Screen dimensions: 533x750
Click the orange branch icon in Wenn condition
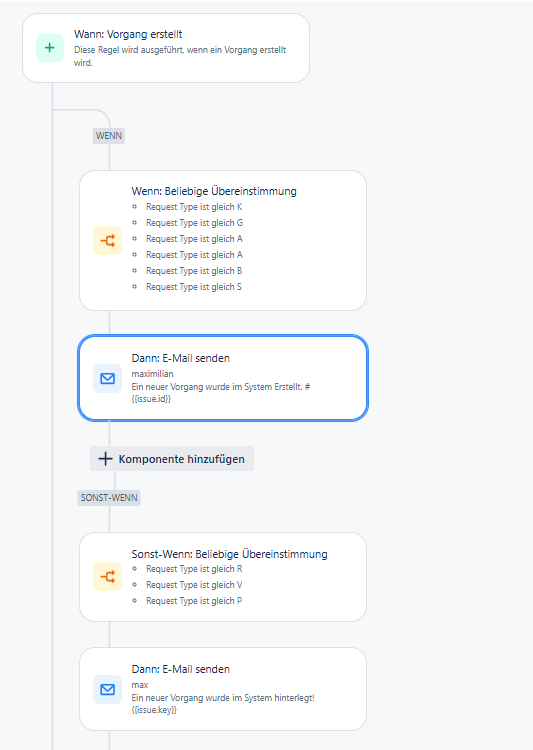click(108, 241)
